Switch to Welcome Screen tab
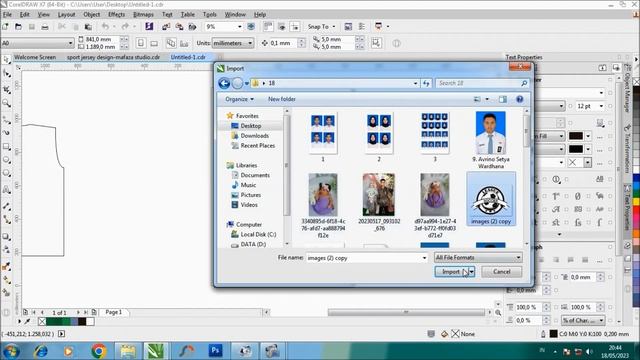 coord(35,57)
